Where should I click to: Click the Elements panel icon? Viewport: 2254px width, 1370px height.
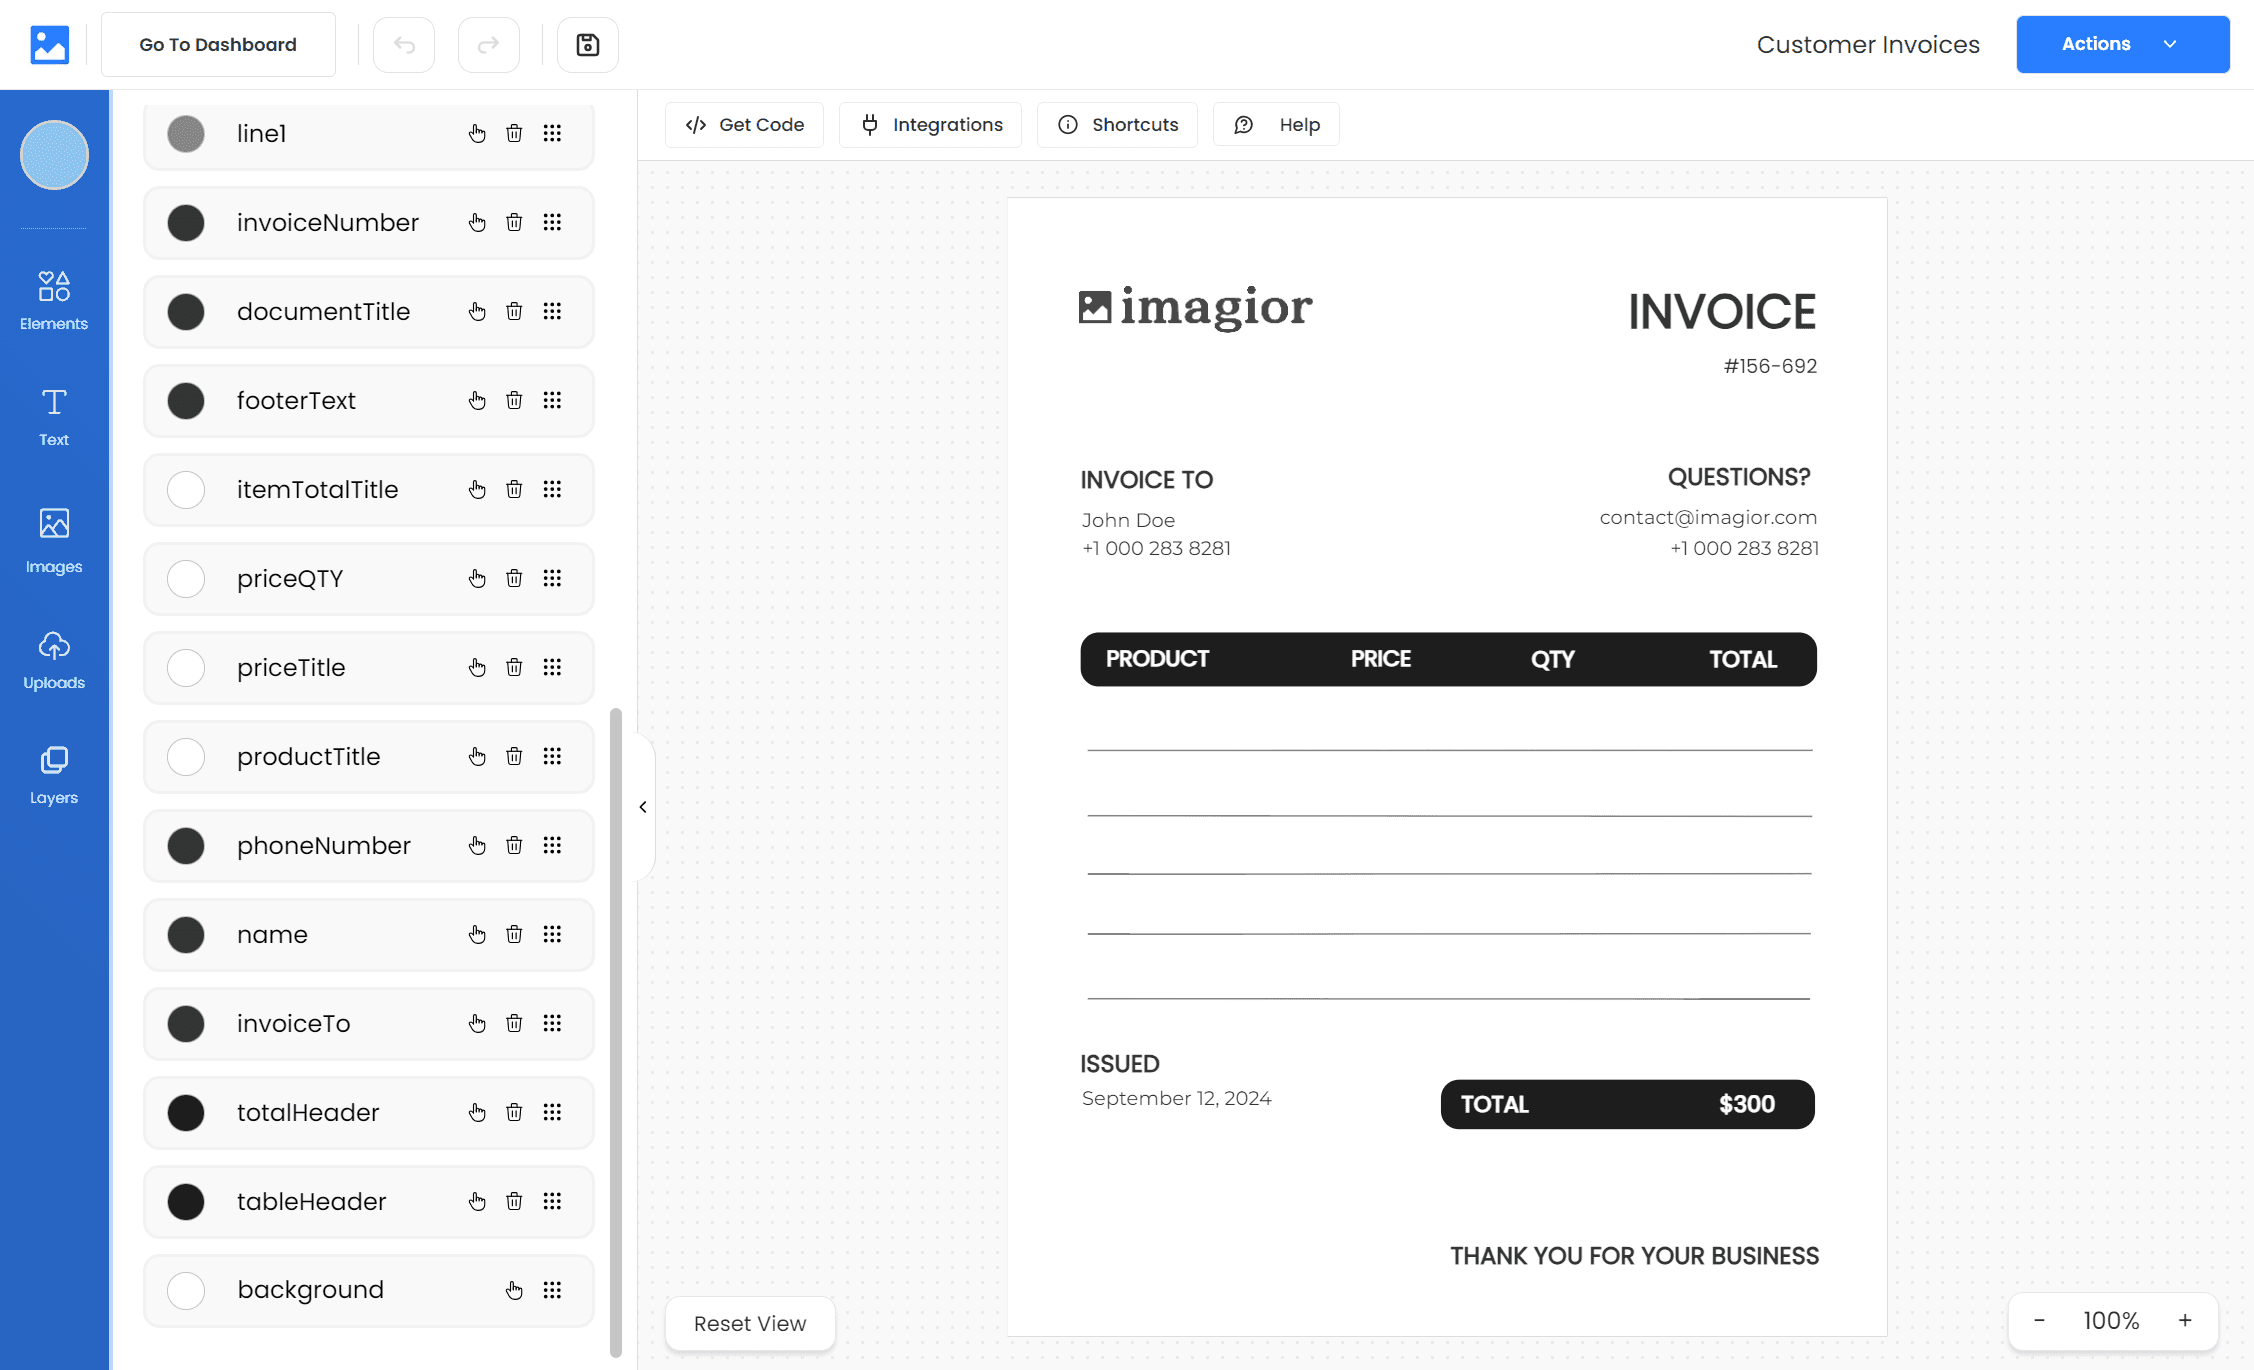[x=55, y=298]
